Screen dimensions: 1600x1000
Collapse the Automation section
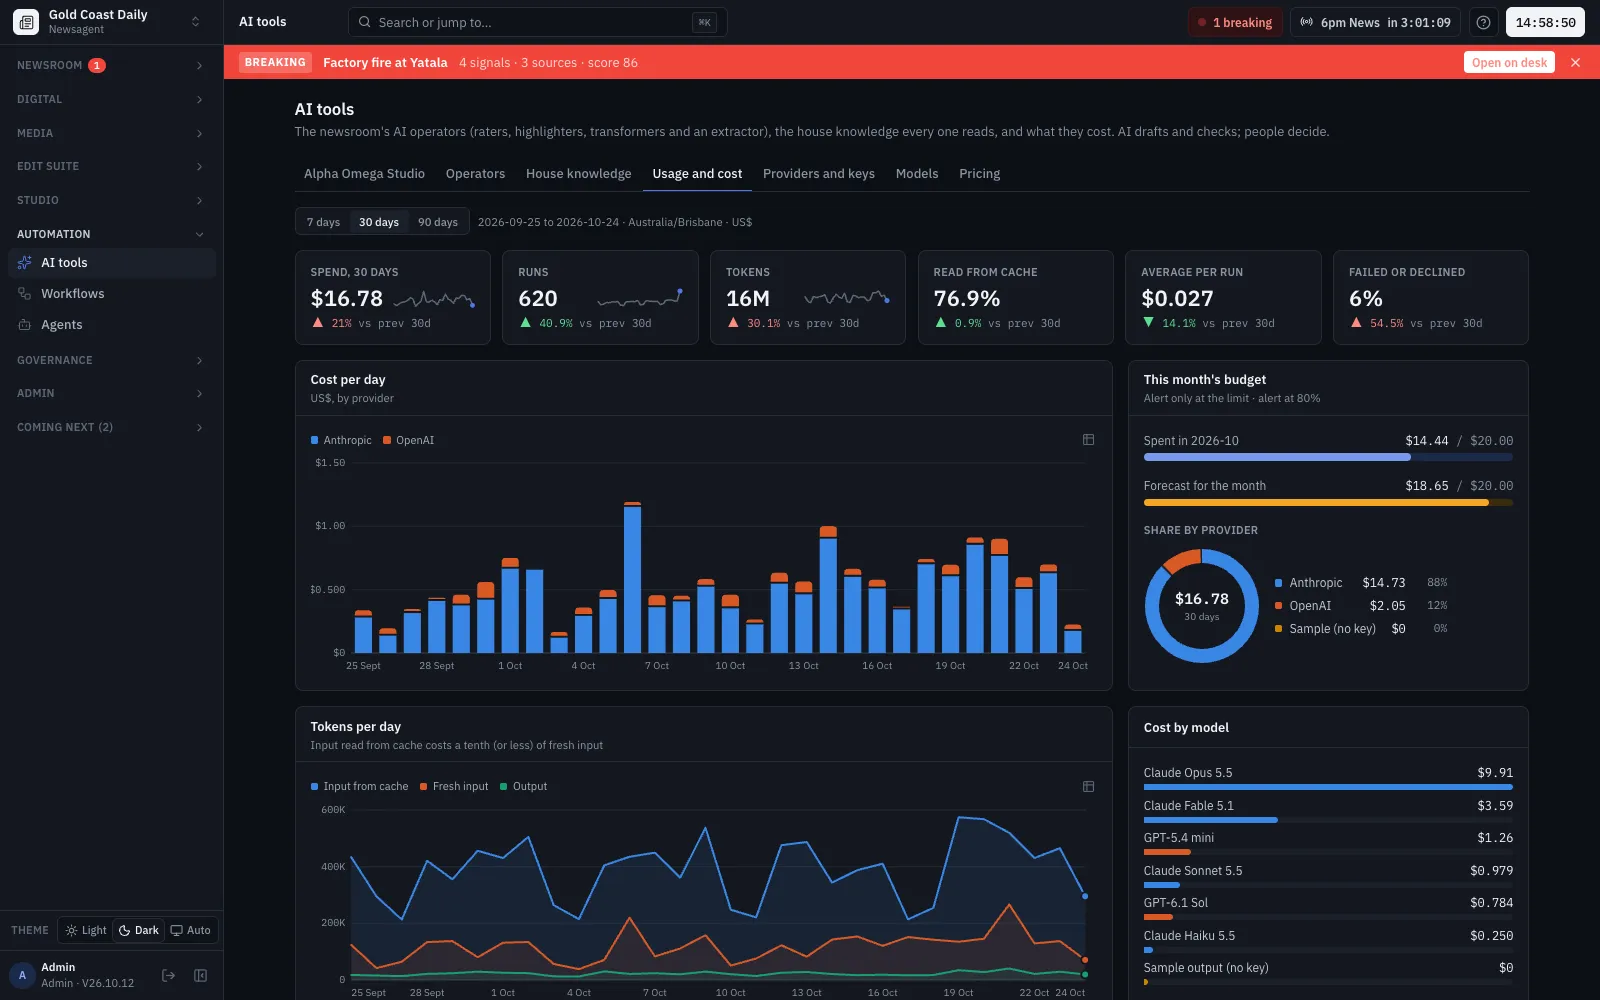pos(112,234)
